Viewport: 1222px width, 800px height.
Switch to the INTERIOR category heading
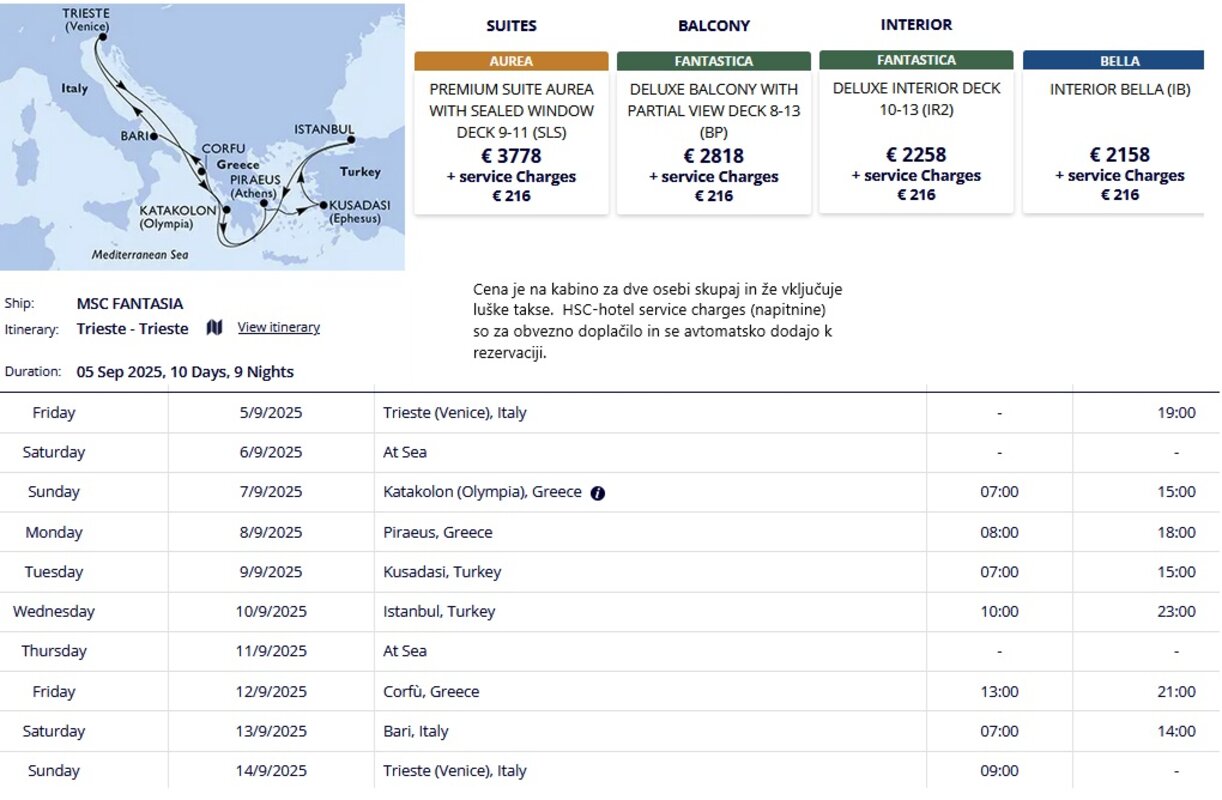pyautogui.click(x=916, y=25)
